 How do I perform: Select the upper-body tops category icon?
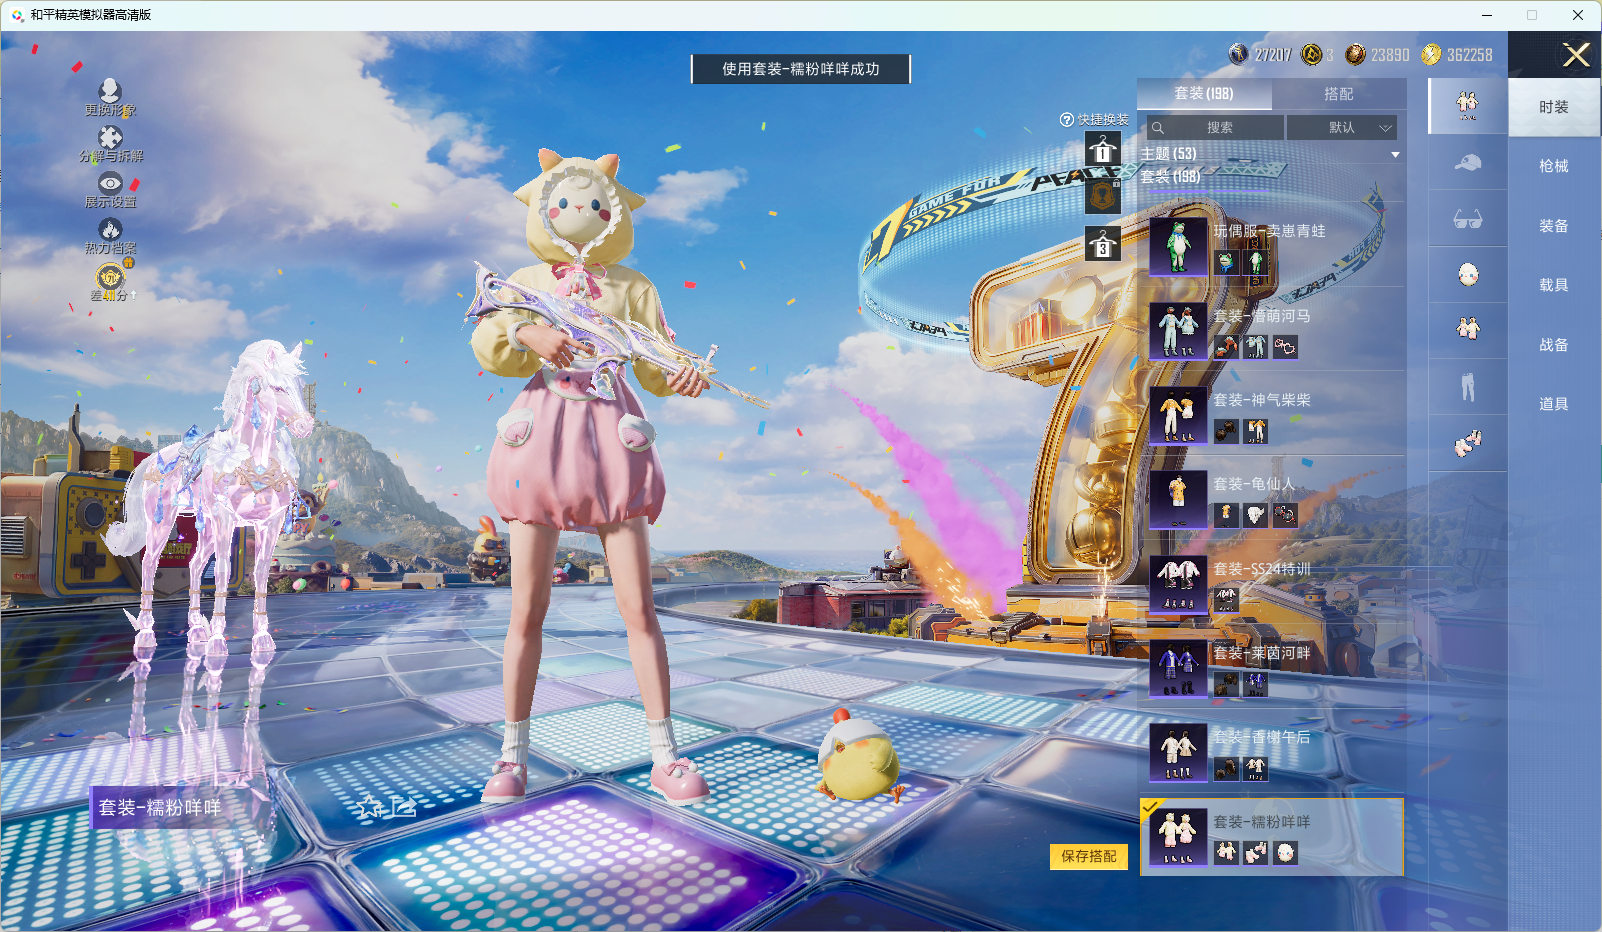click(x=1467, y=331)
